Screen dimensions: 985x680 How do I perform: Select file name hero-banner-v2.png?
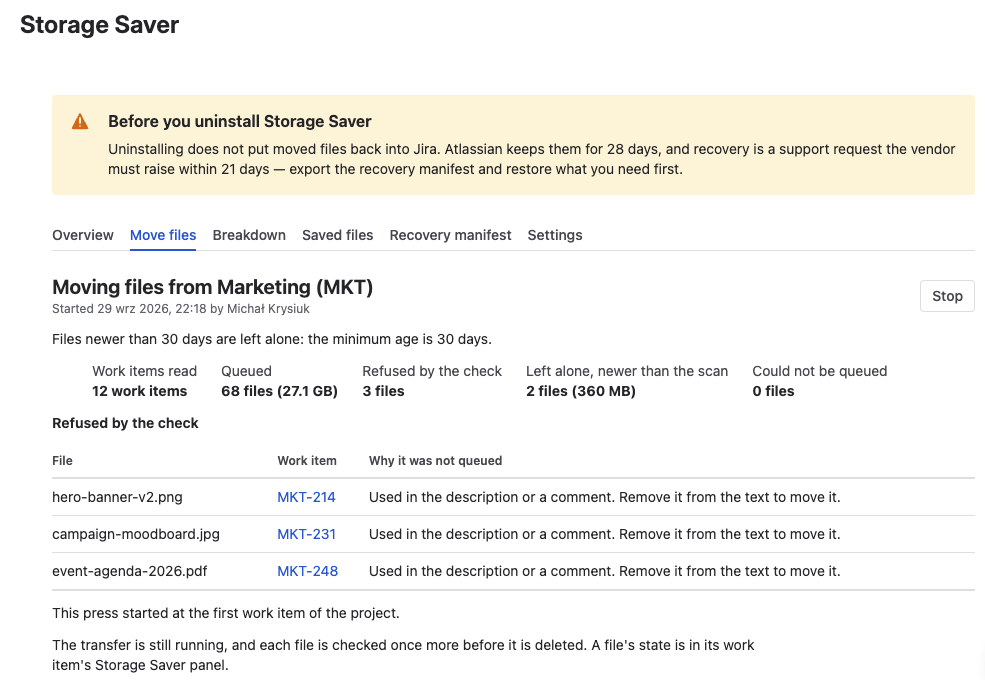point(117,497)
